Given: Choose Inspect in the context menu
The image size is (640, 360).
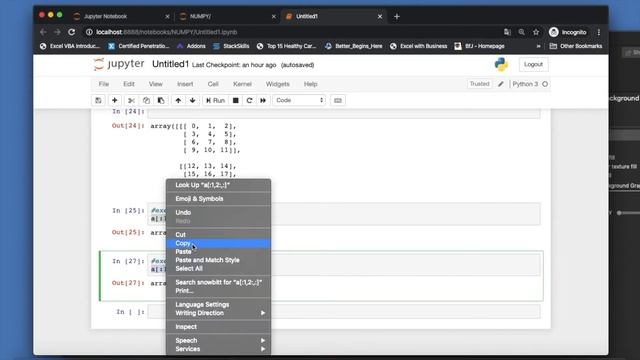Looking at the screenshot, I should [218, 327].
